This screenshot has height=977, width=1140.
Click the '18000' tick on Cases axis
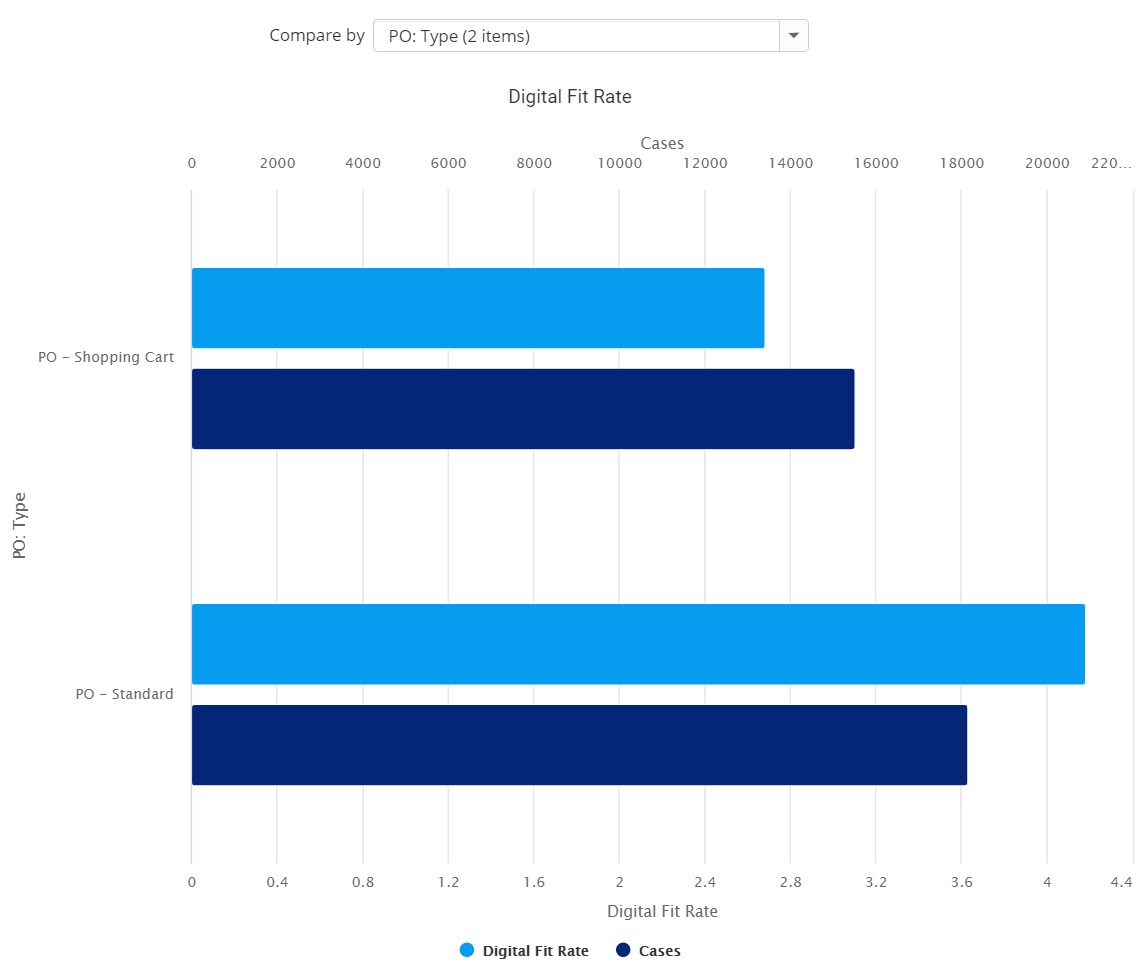(962, 163)
